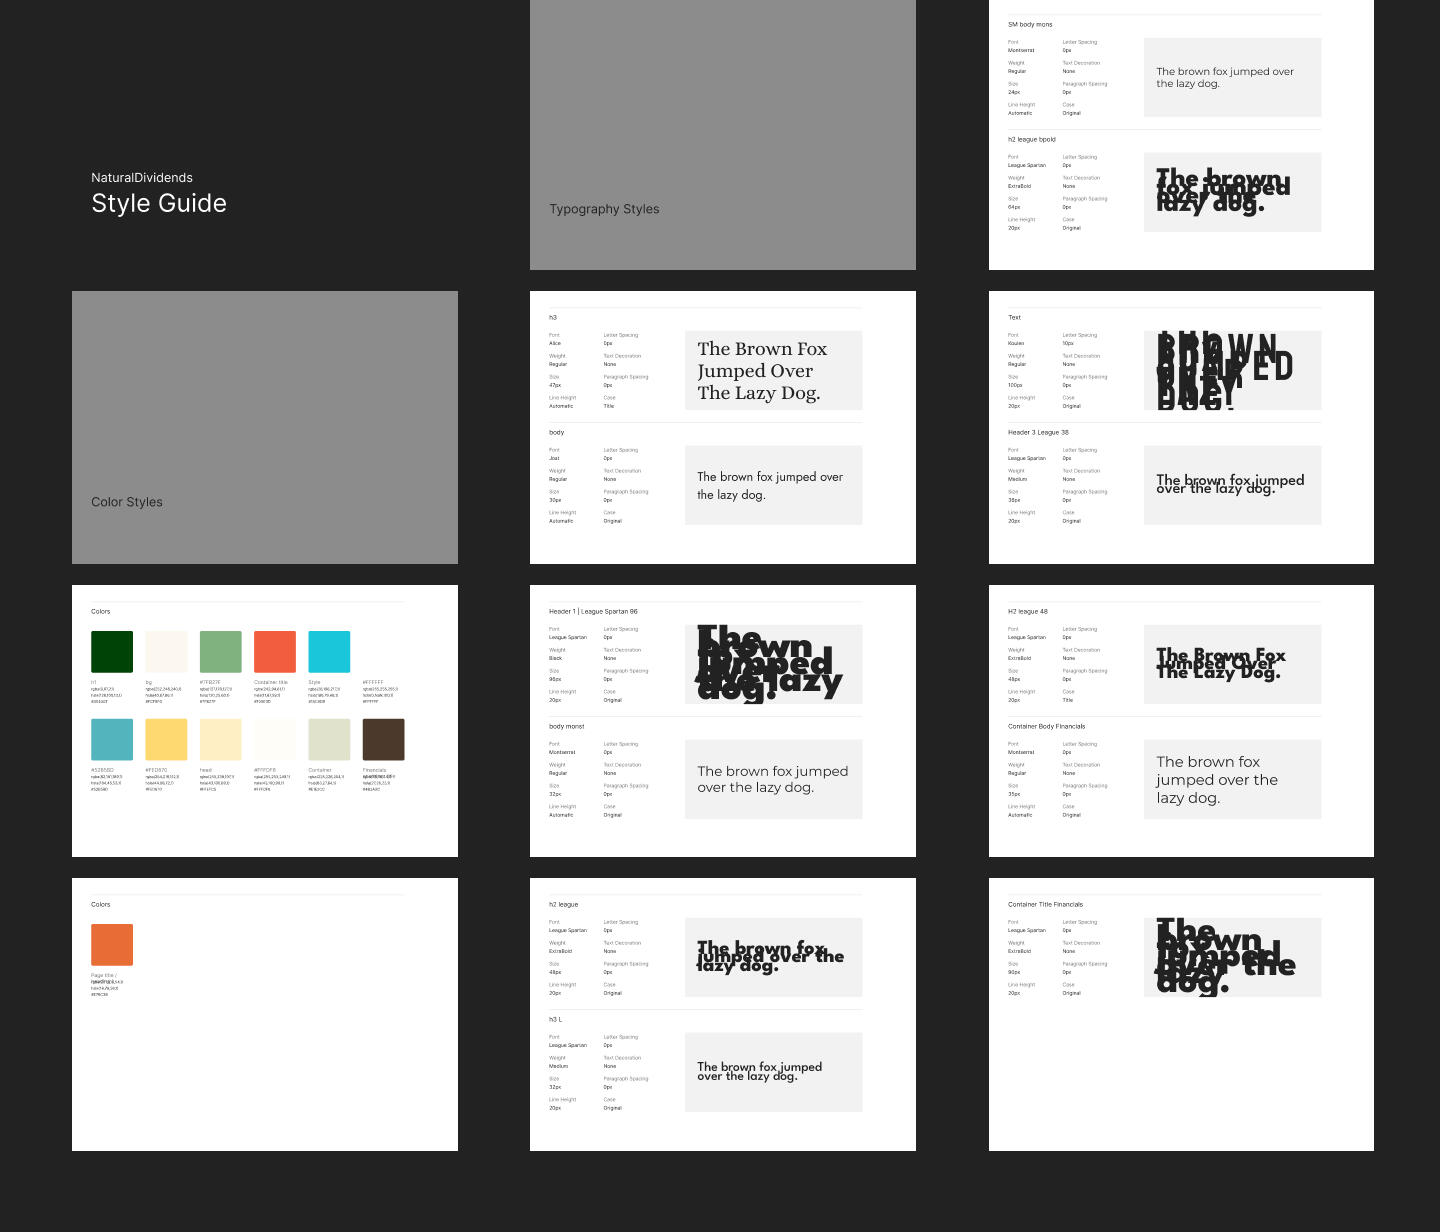This screenshot has height=1232, width=1440.
Task: Pick the cyan Style color swatch
Action: coord(329,652)
